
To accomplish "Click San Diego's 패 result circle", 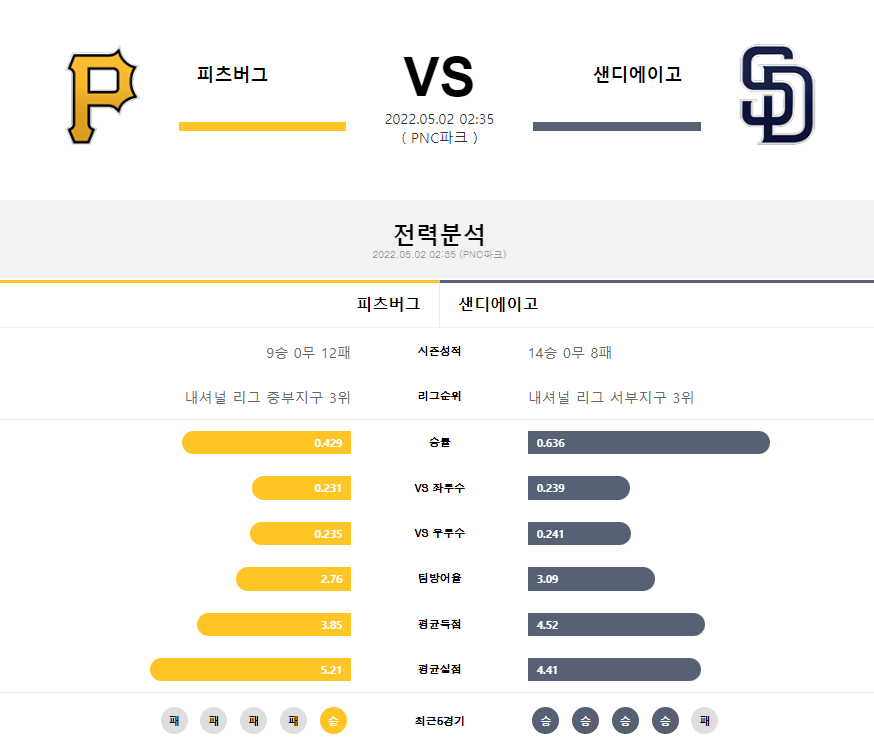I will click(705, 721).
